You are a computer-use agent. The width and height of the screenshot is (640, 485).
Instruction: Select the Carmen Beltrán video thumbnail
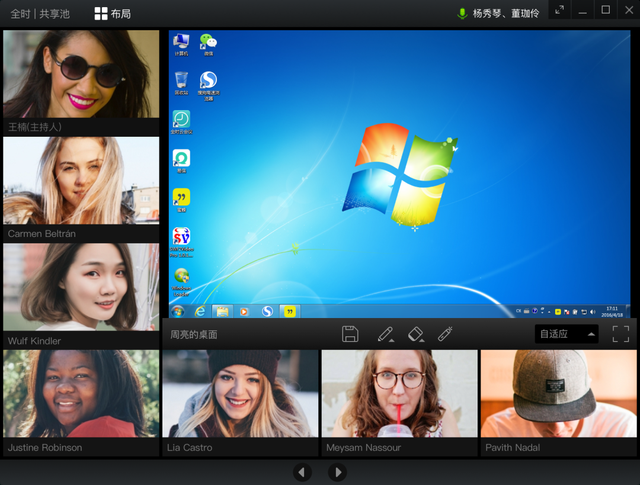click(81, 180)
